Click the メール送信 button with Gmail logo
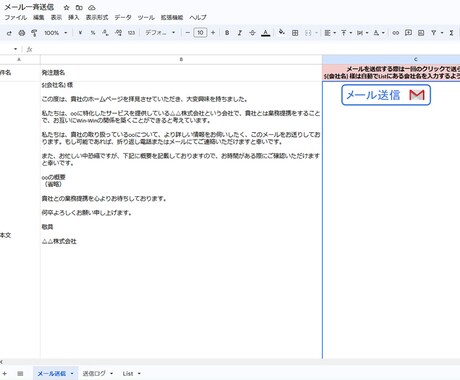The width and height of the screenshot is (460, 380). (x=386, y=95)
